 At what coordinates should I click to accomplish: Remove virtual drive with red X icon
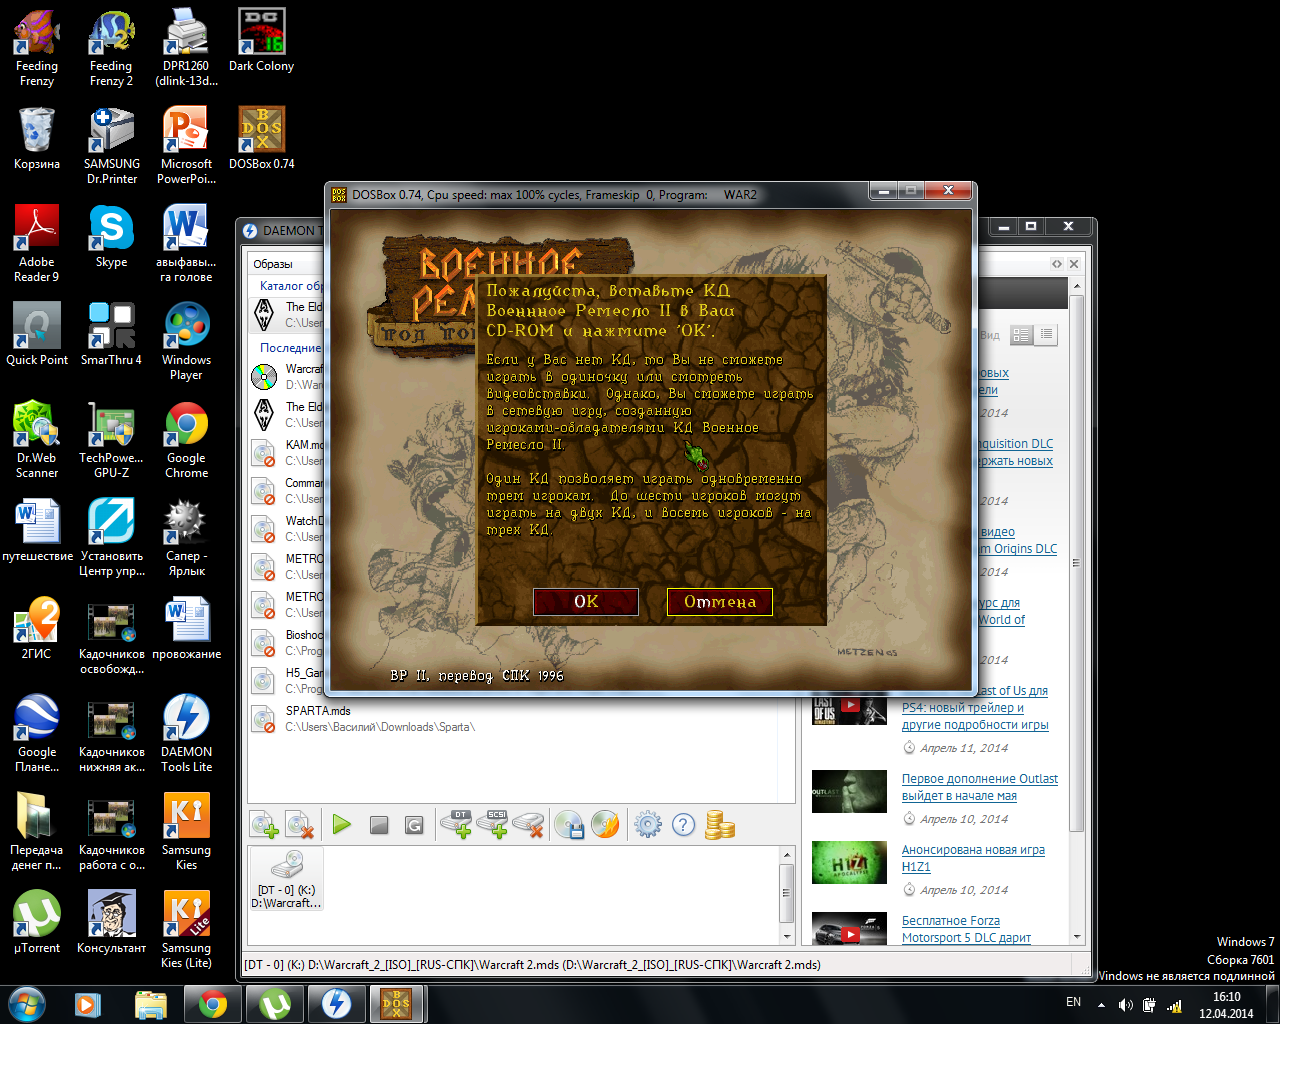coord(529,825)
